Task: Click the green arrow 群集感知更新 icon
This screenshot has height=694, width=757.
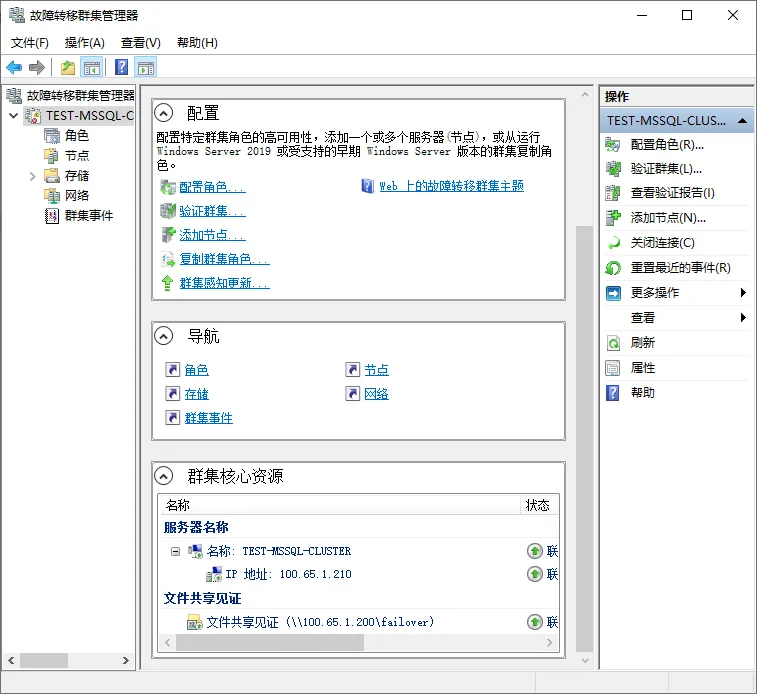Action: click(168, 283)
